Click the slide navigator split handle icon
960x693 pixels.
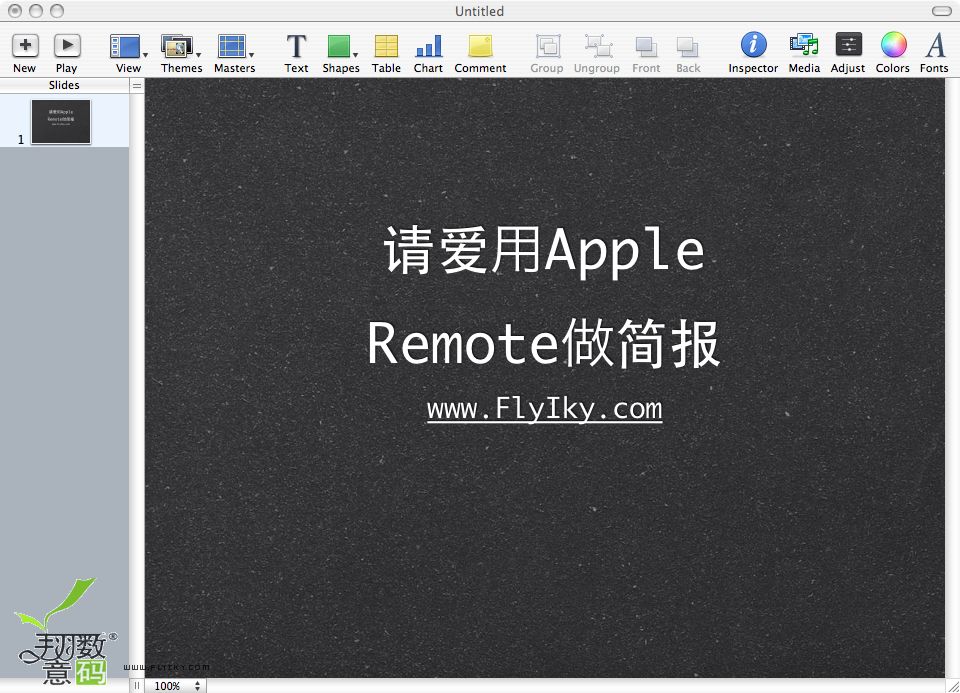(x=137, y=86)
